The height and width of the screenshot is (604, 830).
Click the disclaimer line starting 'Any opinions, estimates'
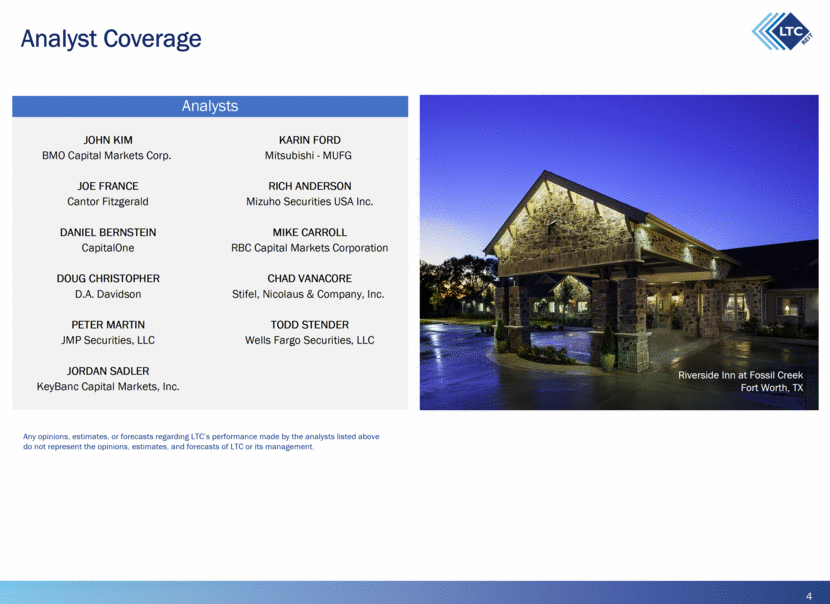point(201,437)
